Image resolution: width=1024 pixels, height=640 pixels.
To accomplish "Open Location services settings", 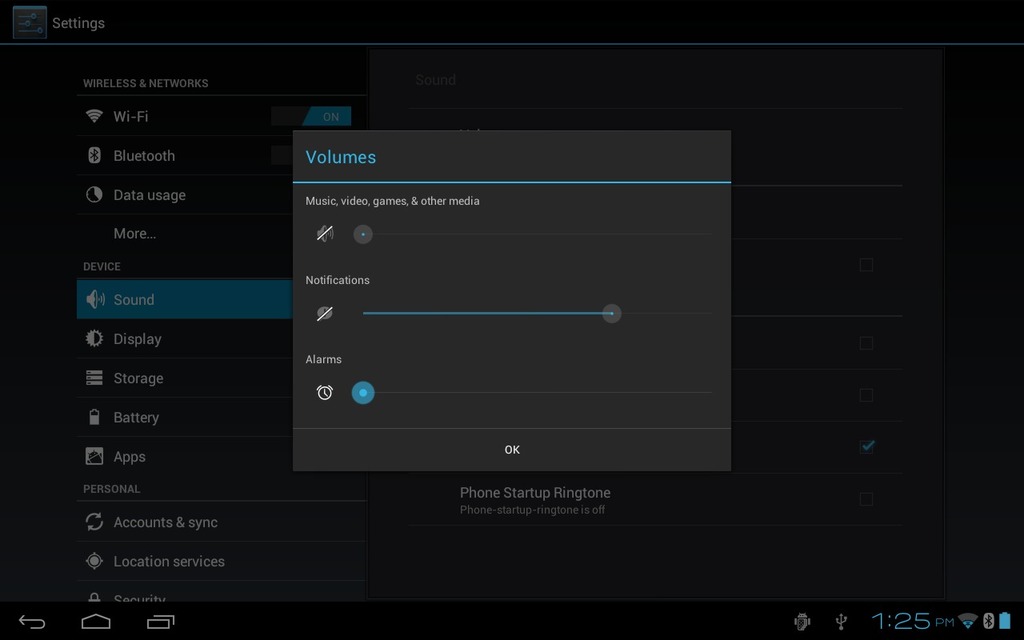I will pos(221,561).
